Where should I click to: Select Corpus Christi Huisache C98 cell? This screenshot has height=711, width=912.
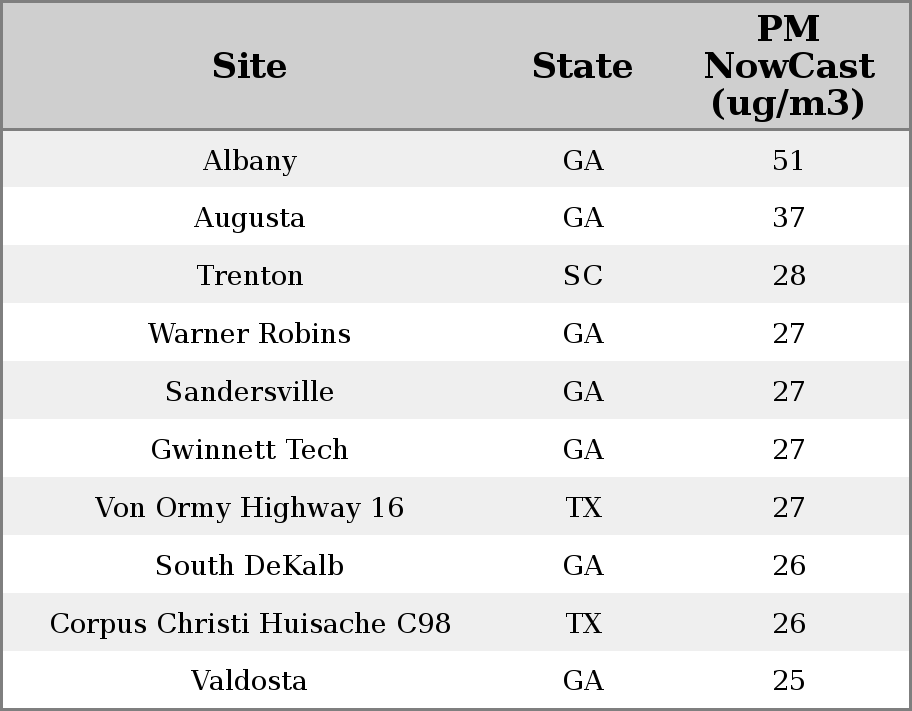click(249, 624)
